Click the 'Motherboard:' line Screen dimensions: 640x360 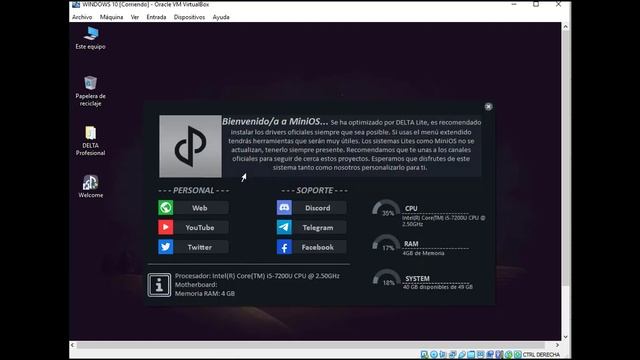tap(196, 284)
